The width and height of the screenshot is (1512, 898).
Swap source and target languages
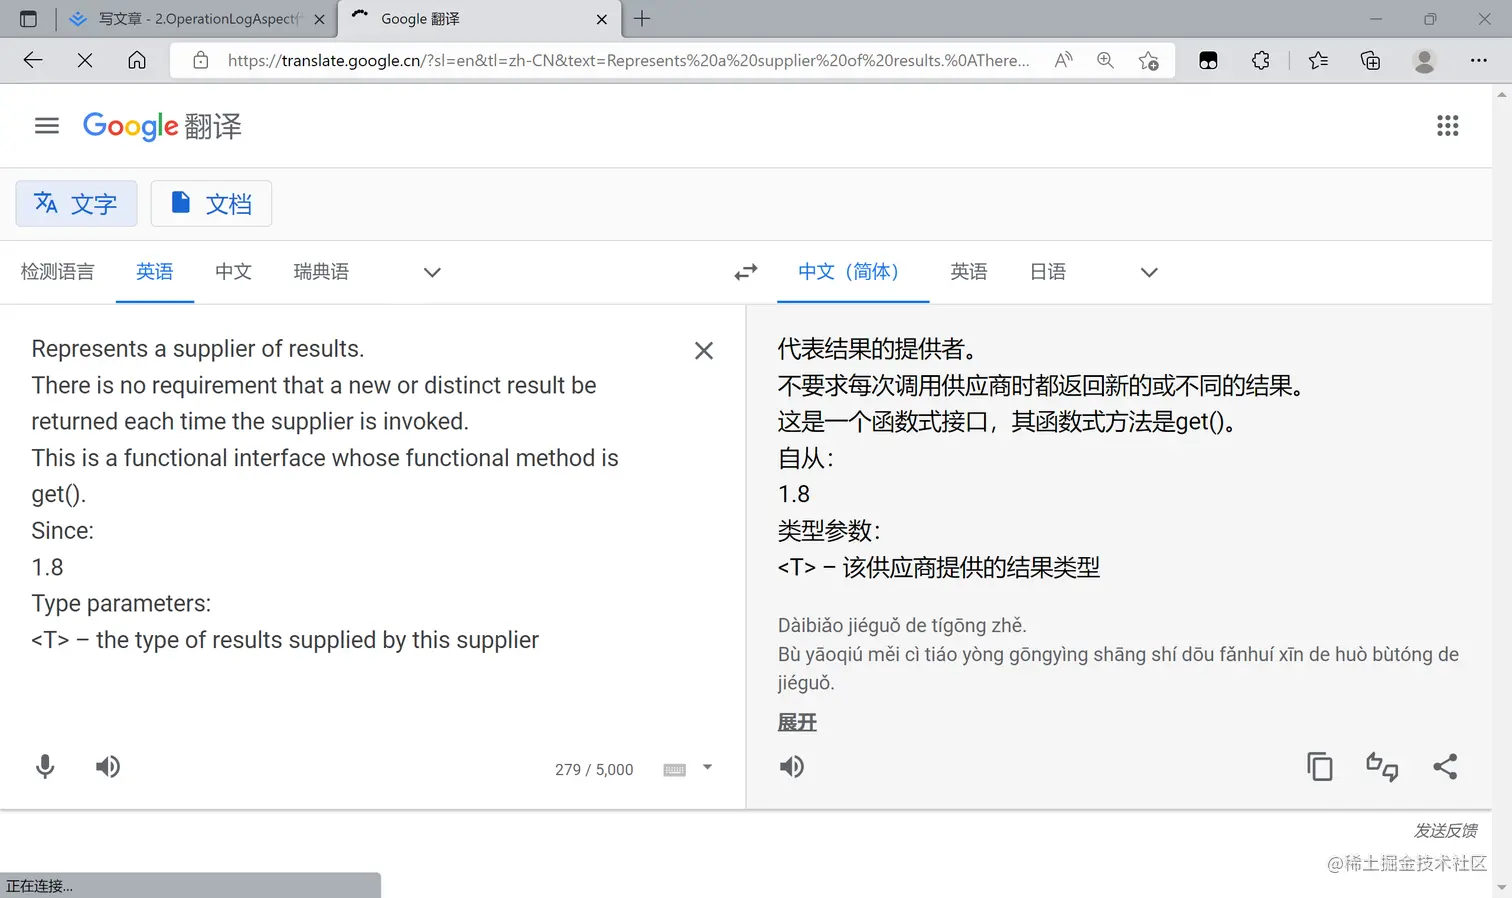coord(746,272)
